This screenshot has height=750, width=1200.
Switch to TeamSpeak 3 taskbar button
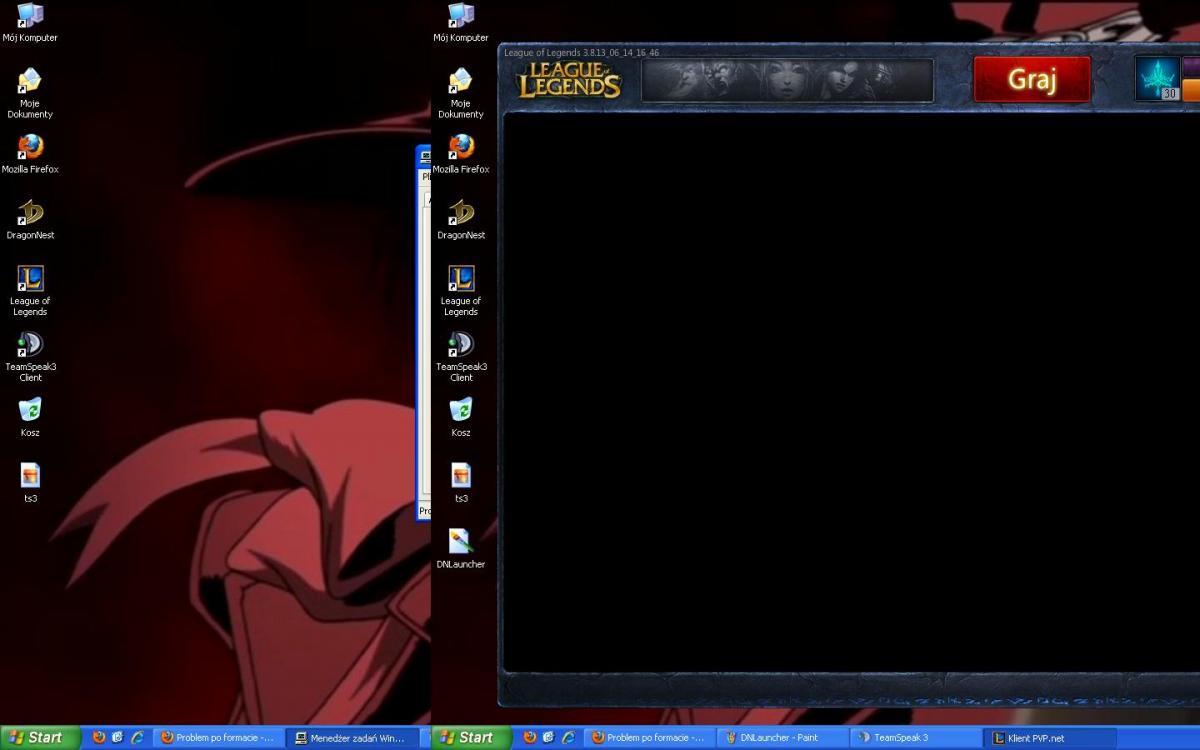(x=916, y=738)
